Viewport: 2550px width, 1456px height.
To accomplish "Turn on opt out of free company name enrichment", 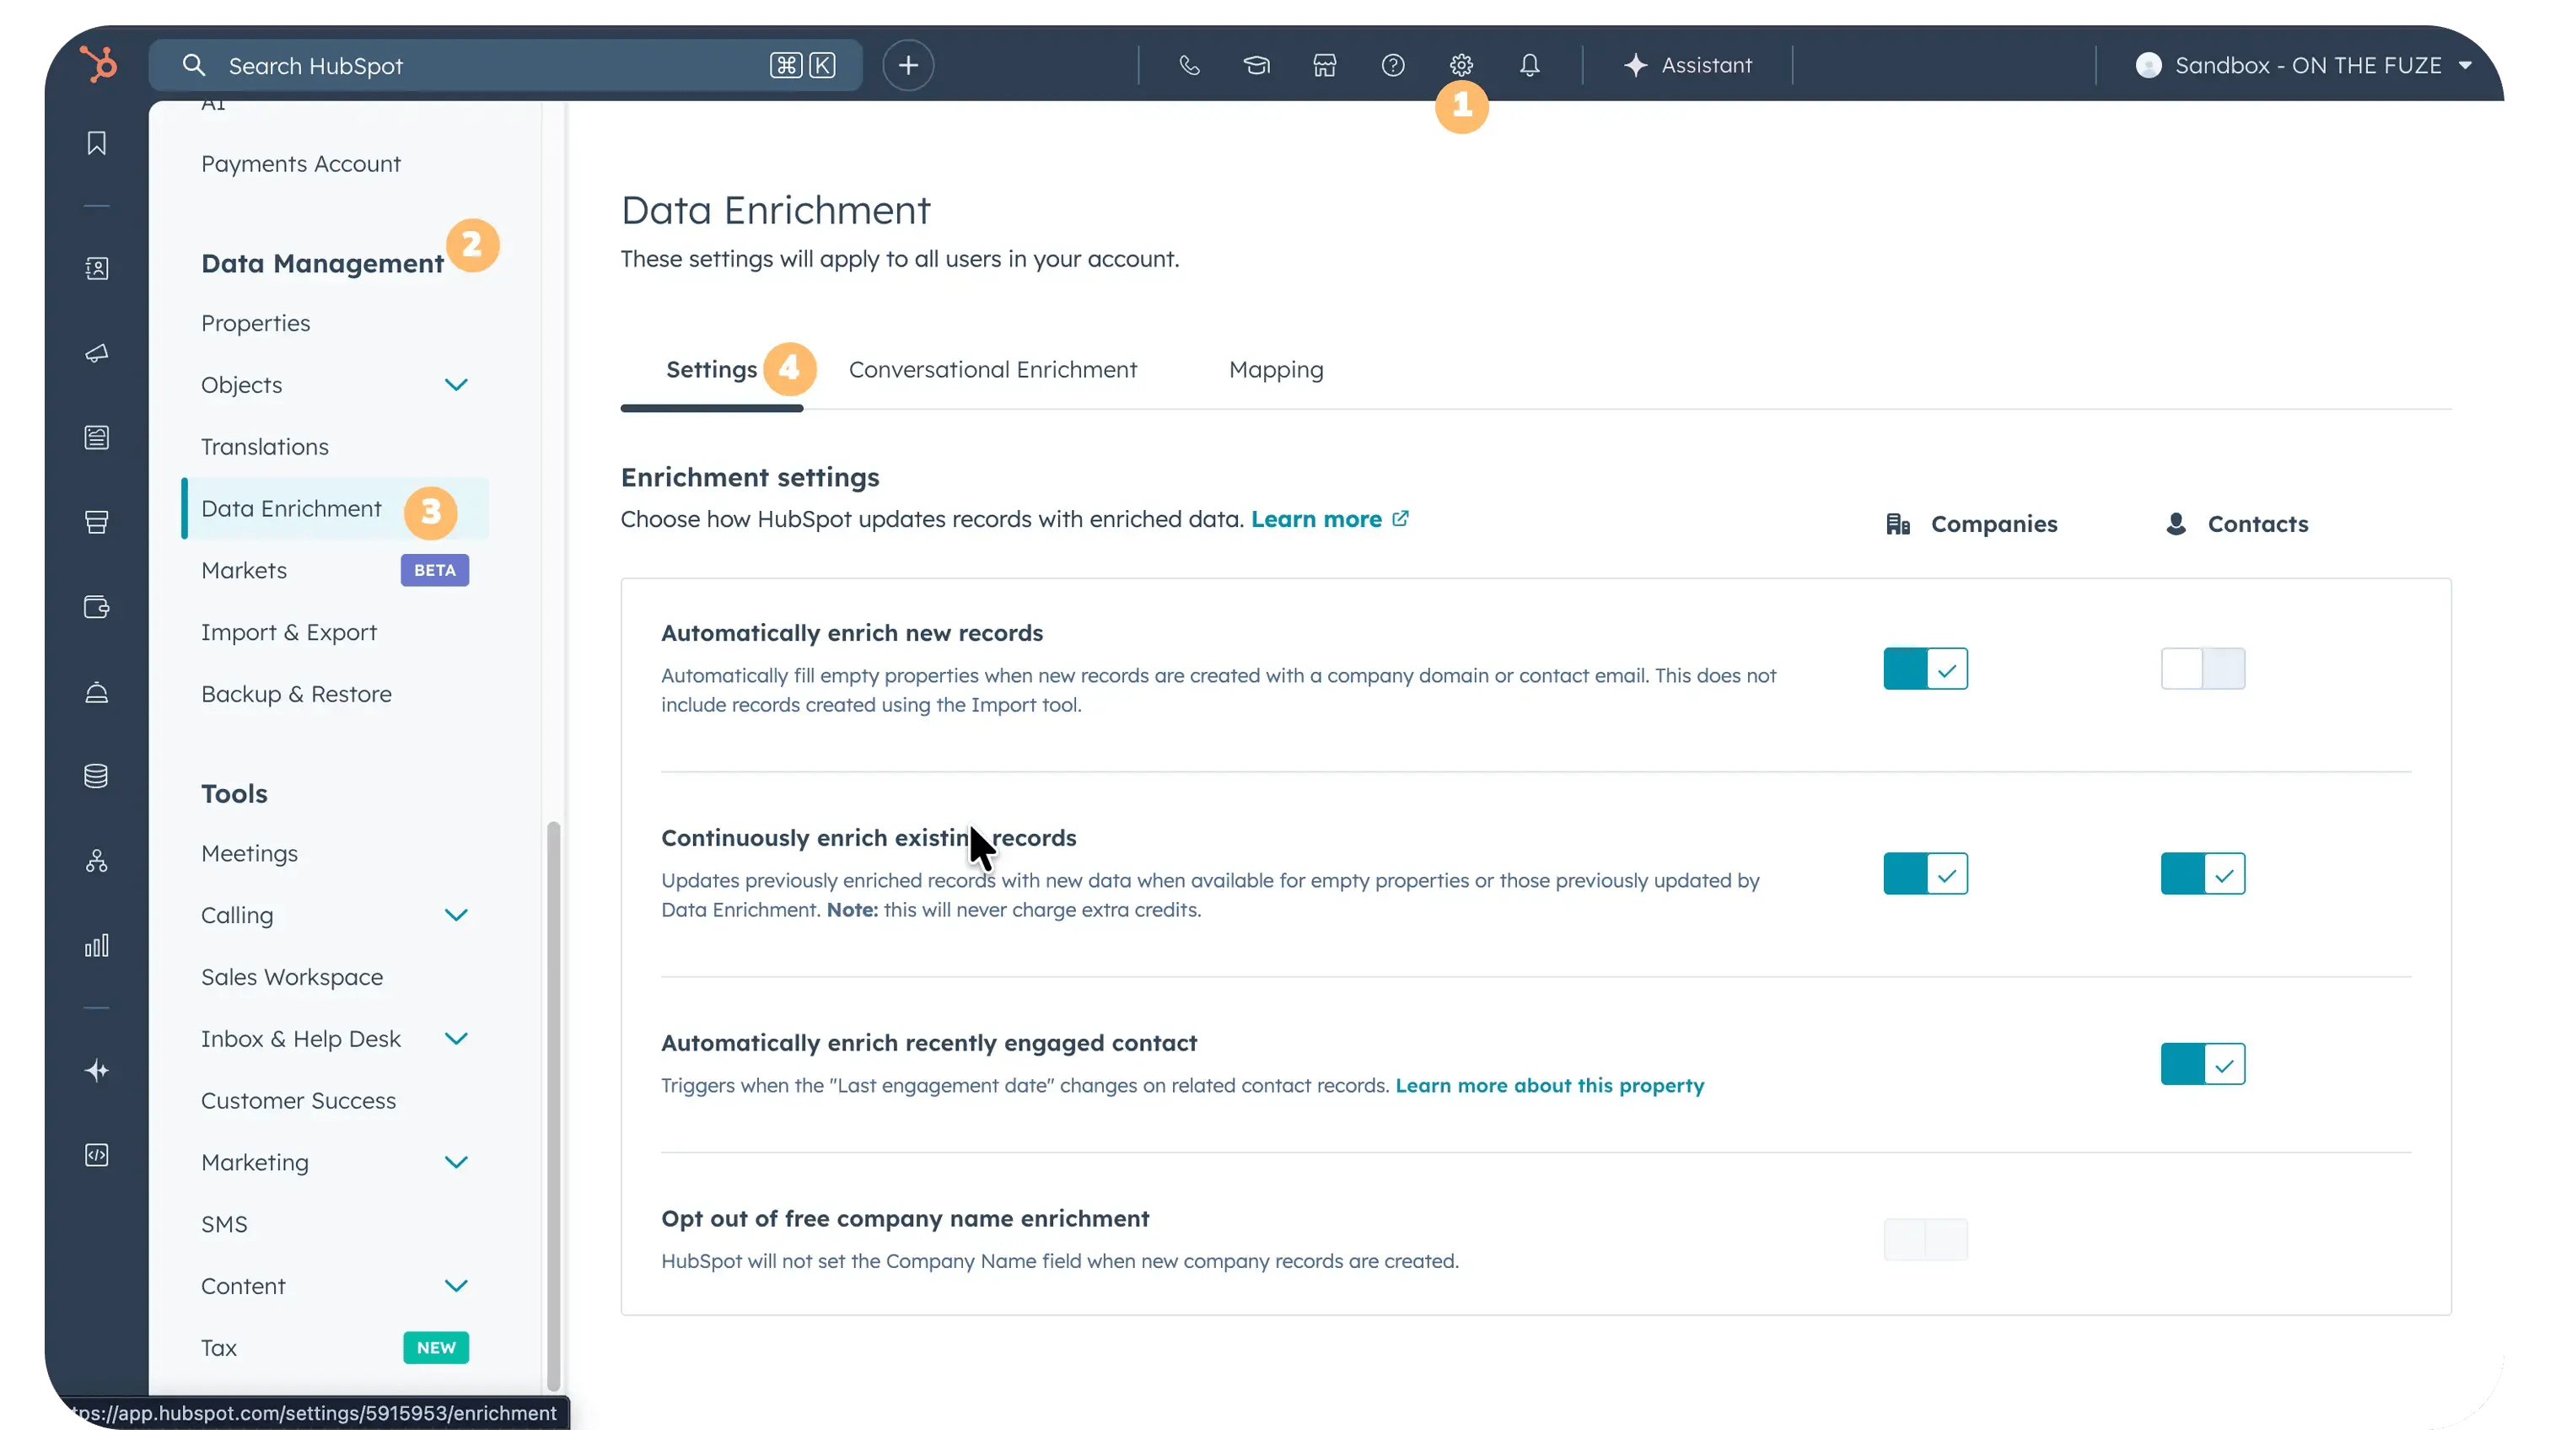I will pyautogui.click(x=1924, y=1238).
